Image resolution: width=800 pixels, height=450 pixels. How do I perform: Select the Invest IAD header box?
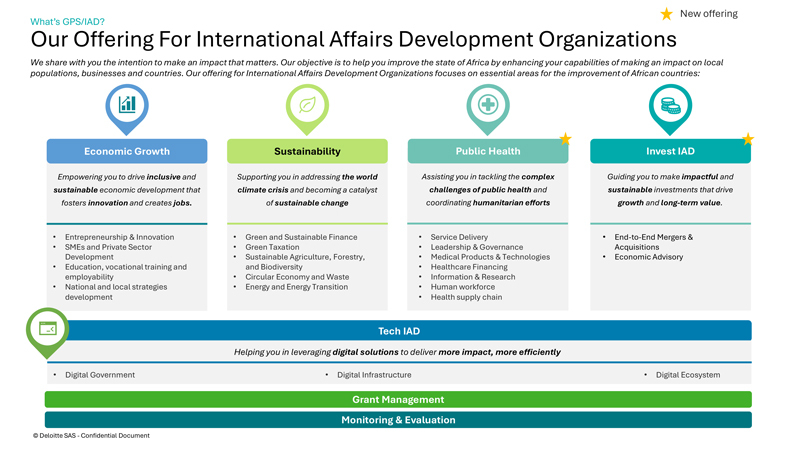[670, 152]
